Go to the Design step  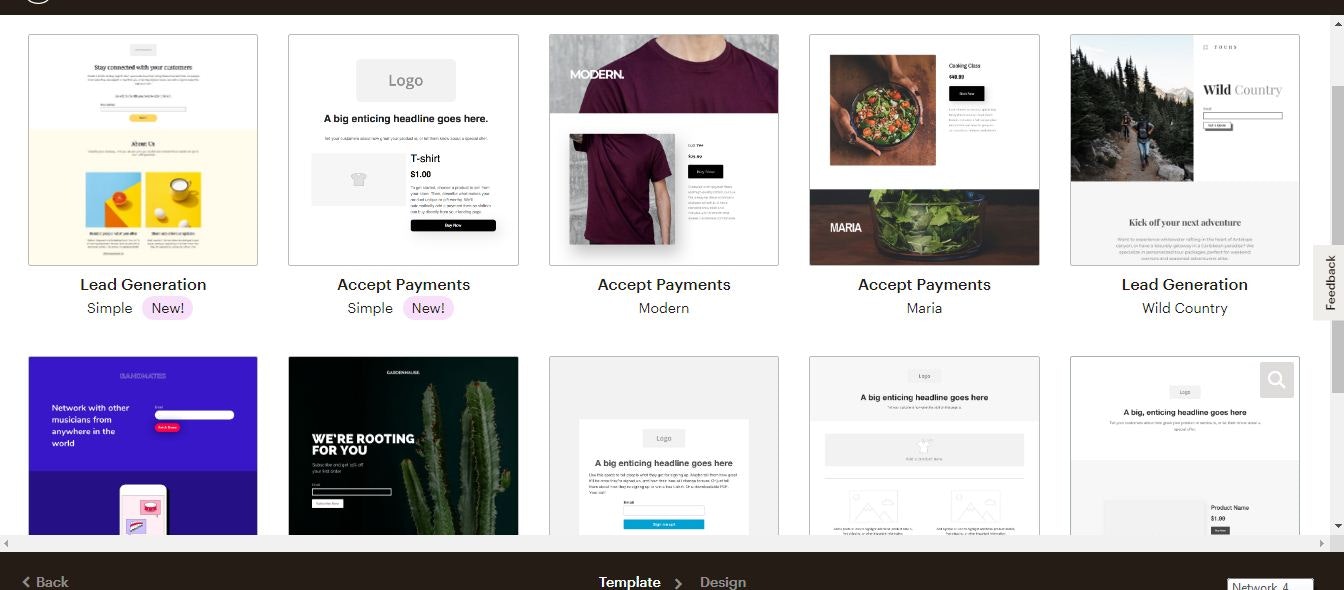[x=723, y=582]
